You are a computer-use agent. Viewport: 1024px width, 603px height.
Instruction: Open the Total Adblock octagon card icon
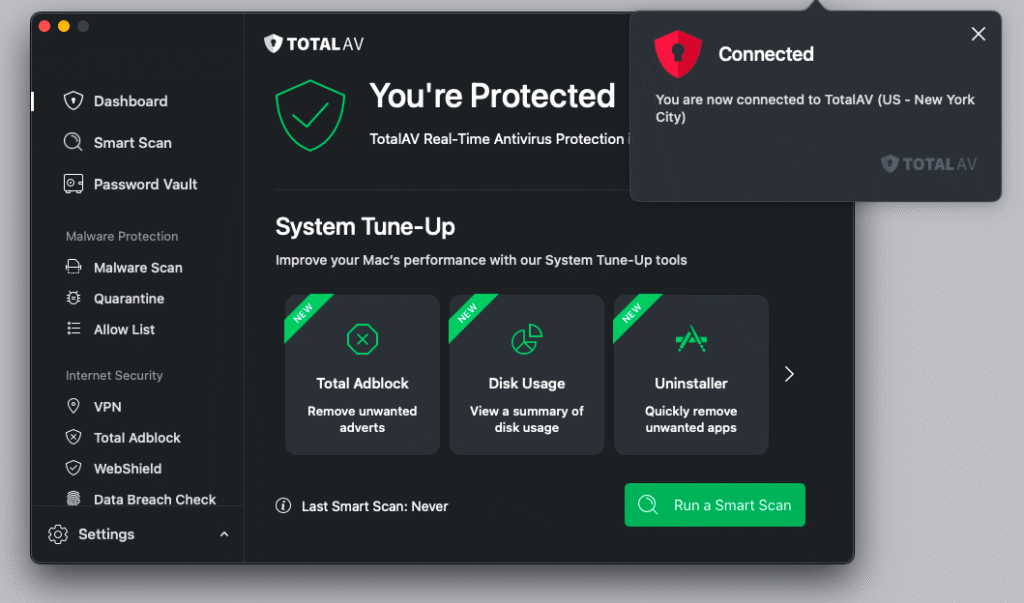(x=362, y=339)
